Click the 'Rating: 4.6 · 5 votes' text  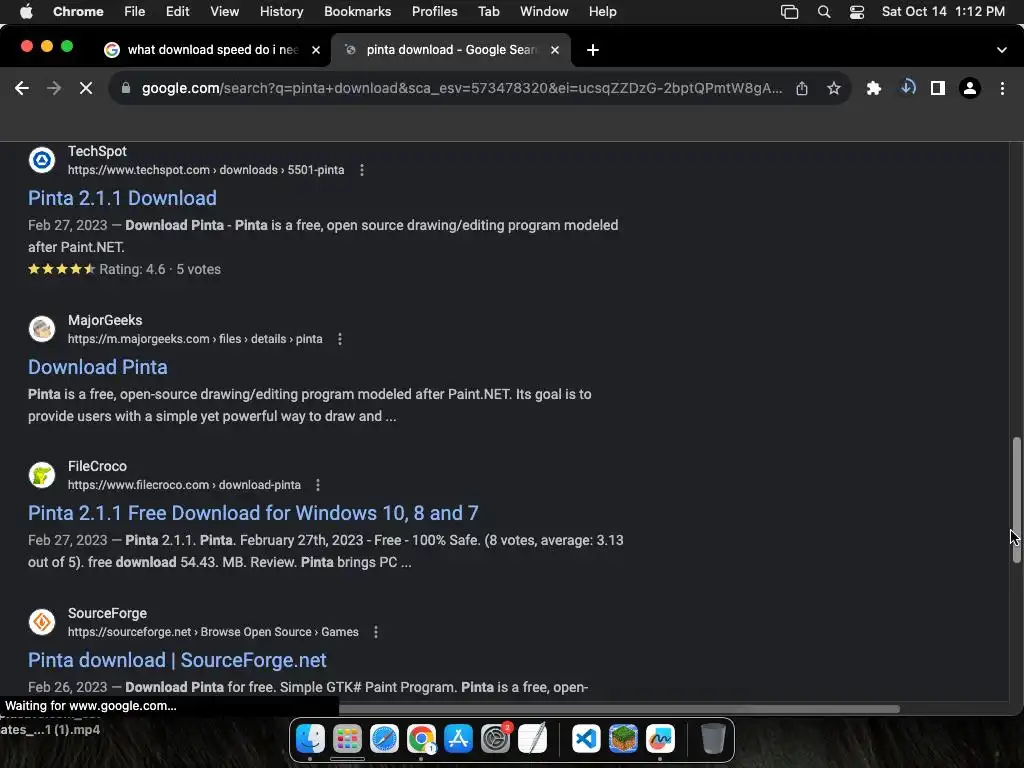(160, 269)
